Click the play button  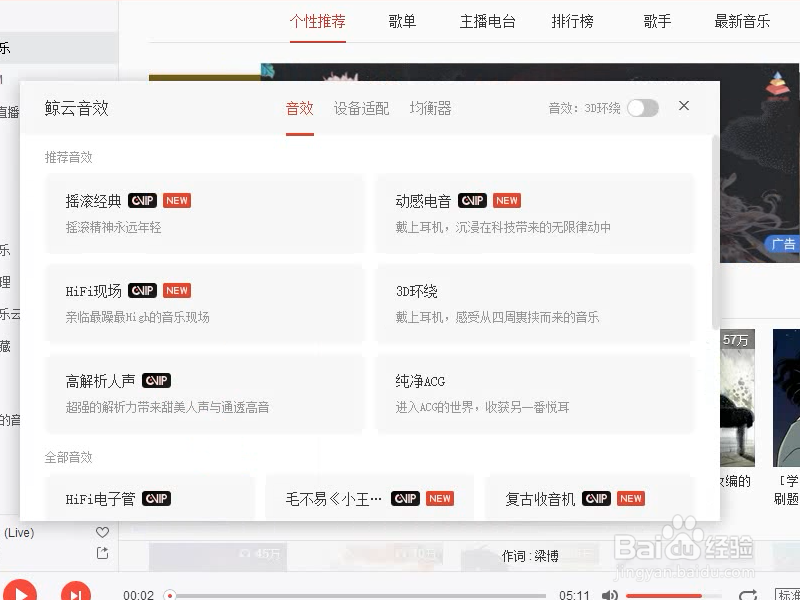(18, 592)
